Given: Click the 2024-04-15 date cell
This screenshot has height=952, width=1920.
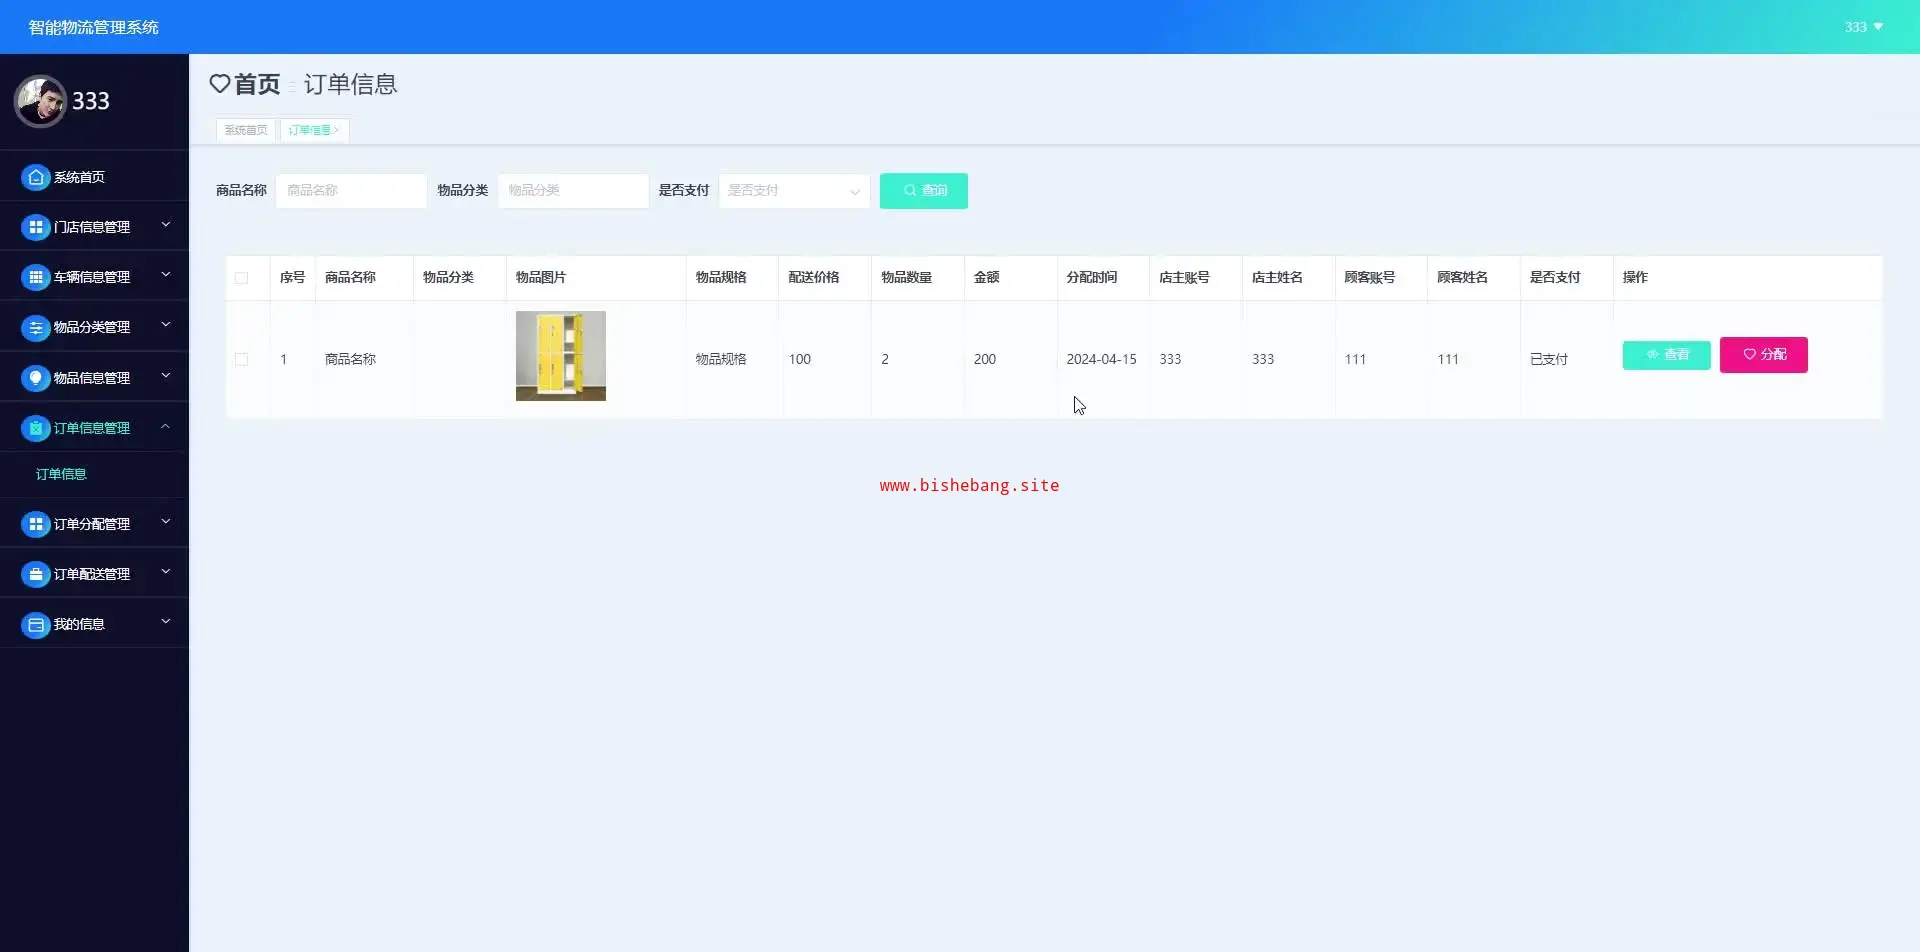Looking at the screenshot, I should 1102,359.
